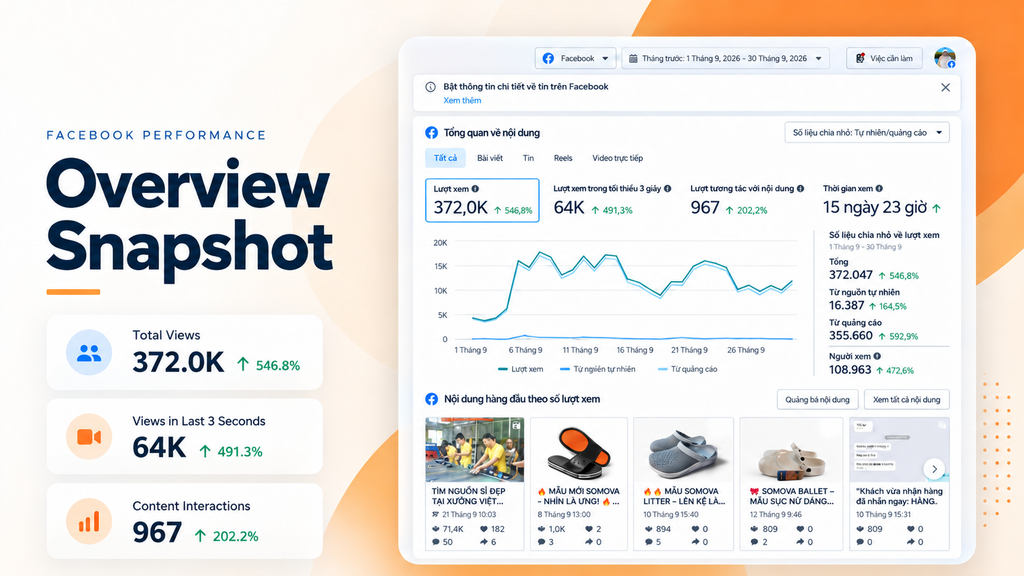Select the Lượt xem metric card
1024x576 pixels.
click(482, 200)
